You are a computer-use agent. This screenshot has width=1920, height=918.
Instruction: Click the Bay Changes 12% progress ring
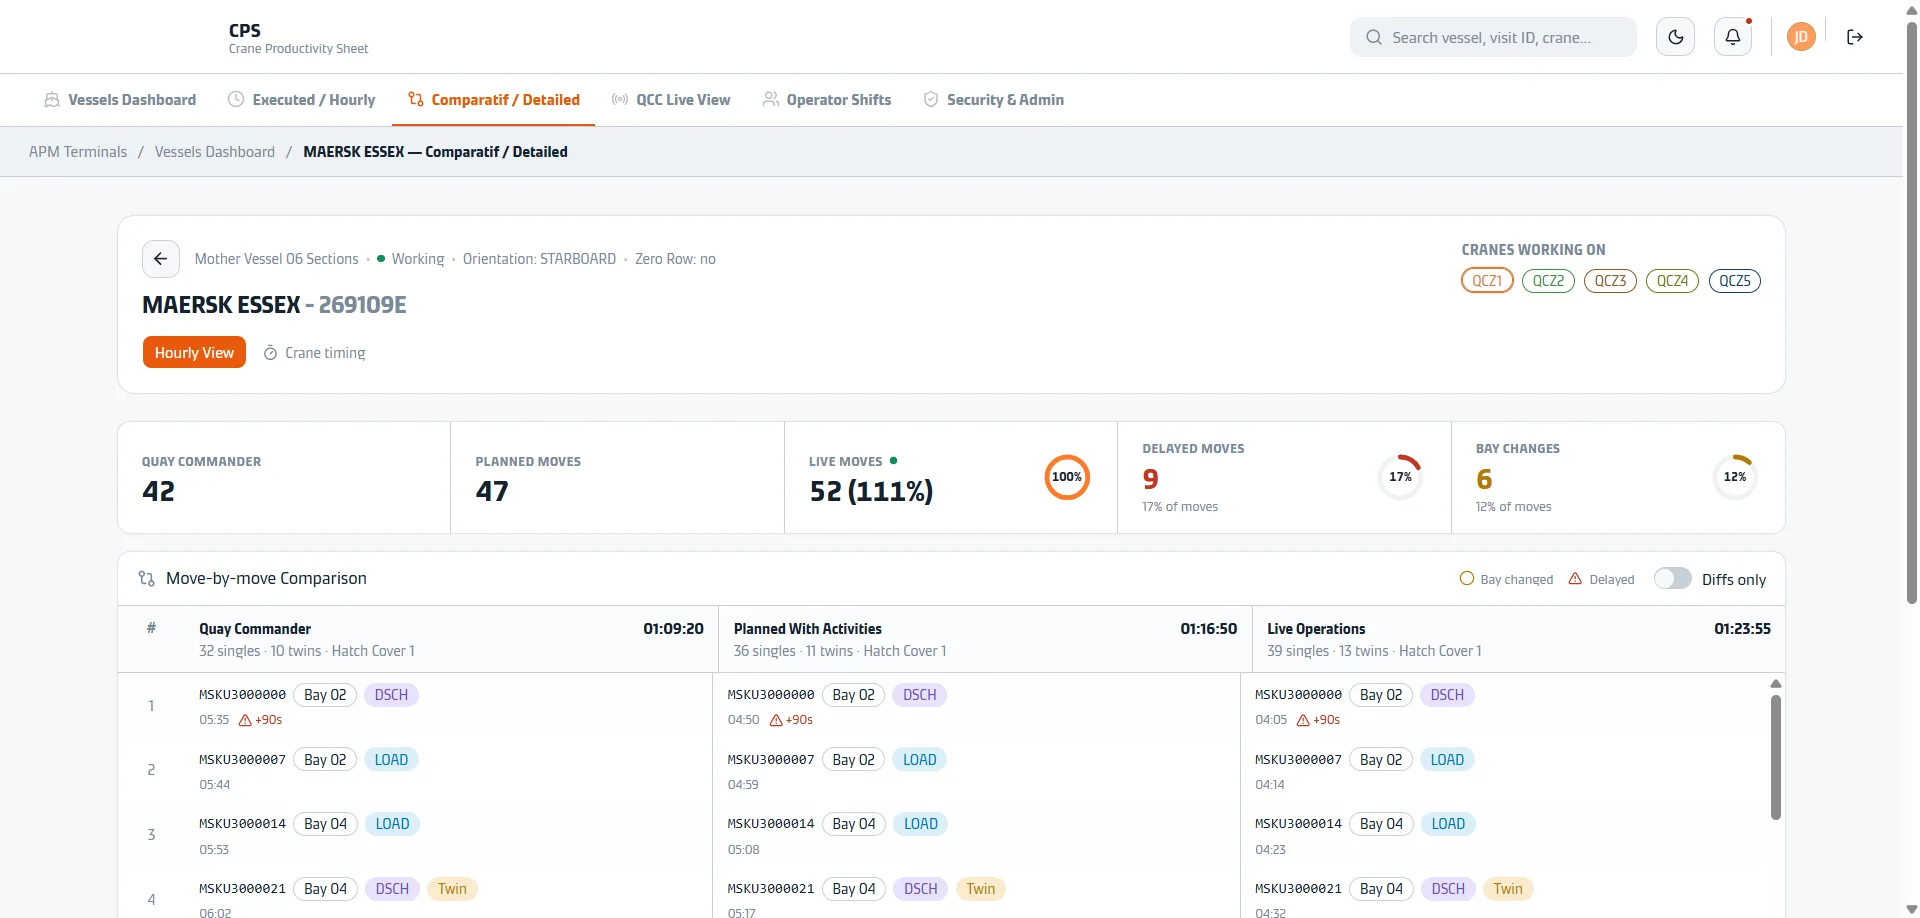click(1735, 477)
